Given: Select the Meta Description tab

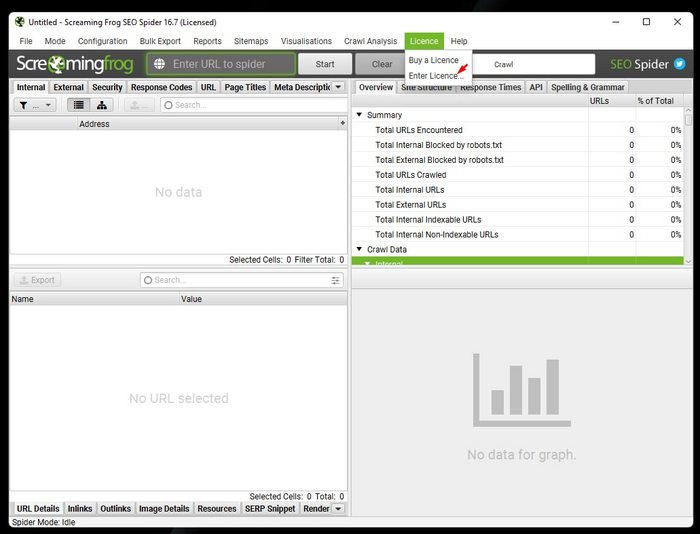Looking at the screenshot, I should [302, 87].
